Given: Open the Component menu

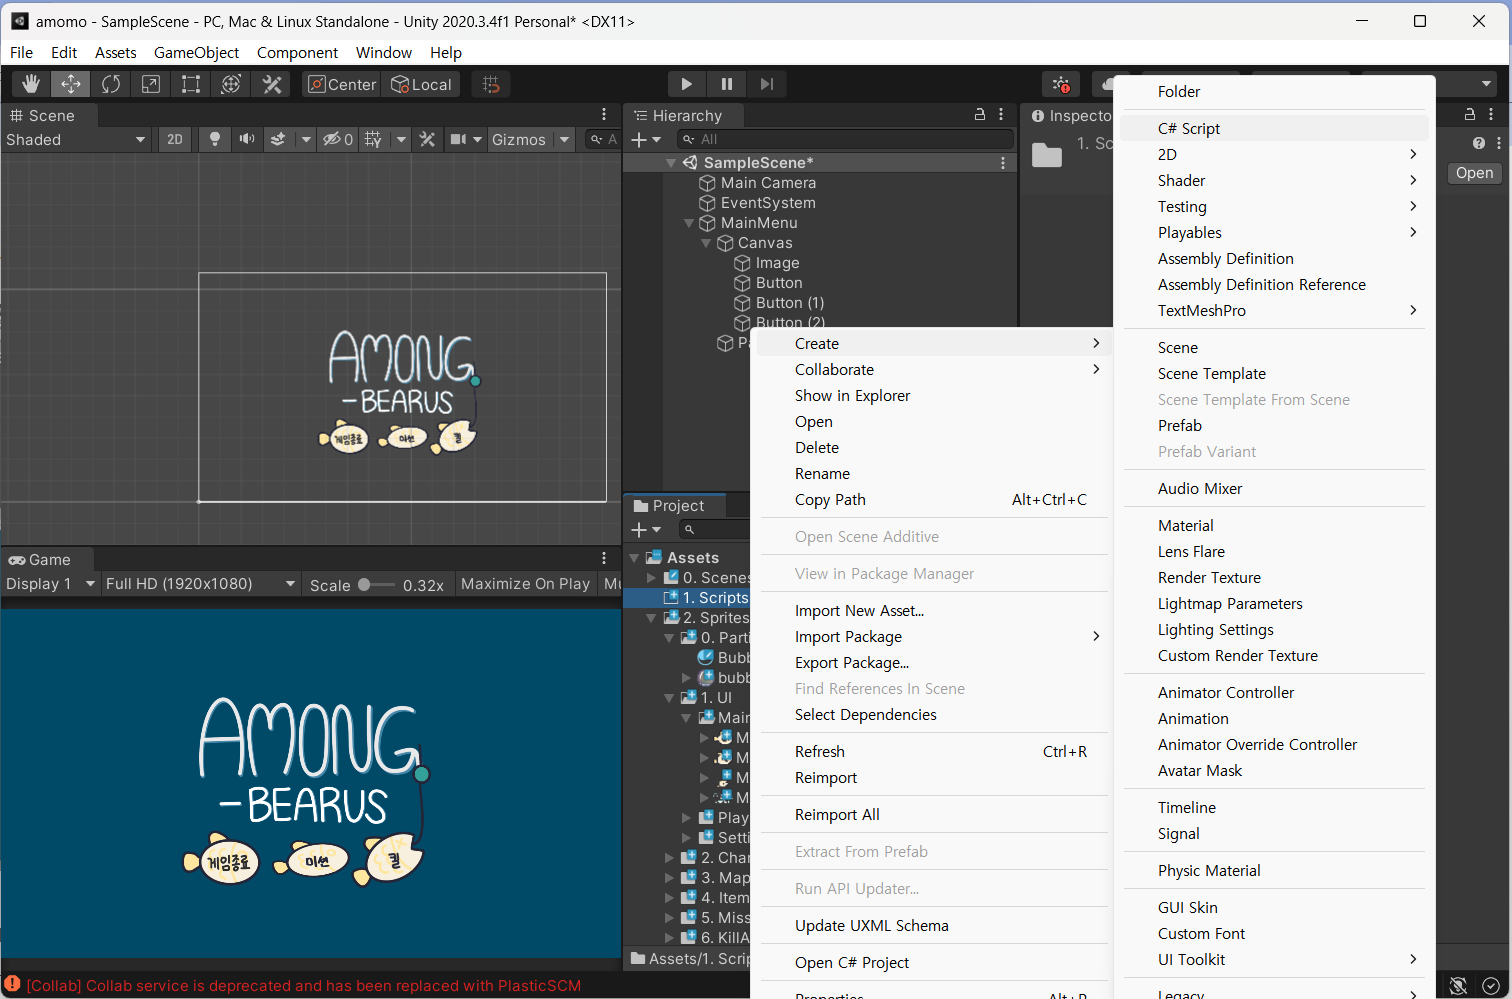Looking at the screenshot, I should coord(297,52).
